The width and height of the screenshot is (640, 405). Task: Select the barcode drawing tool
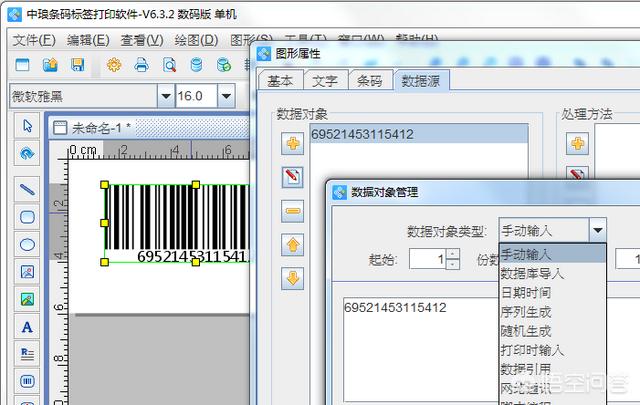tap(27, 381)
